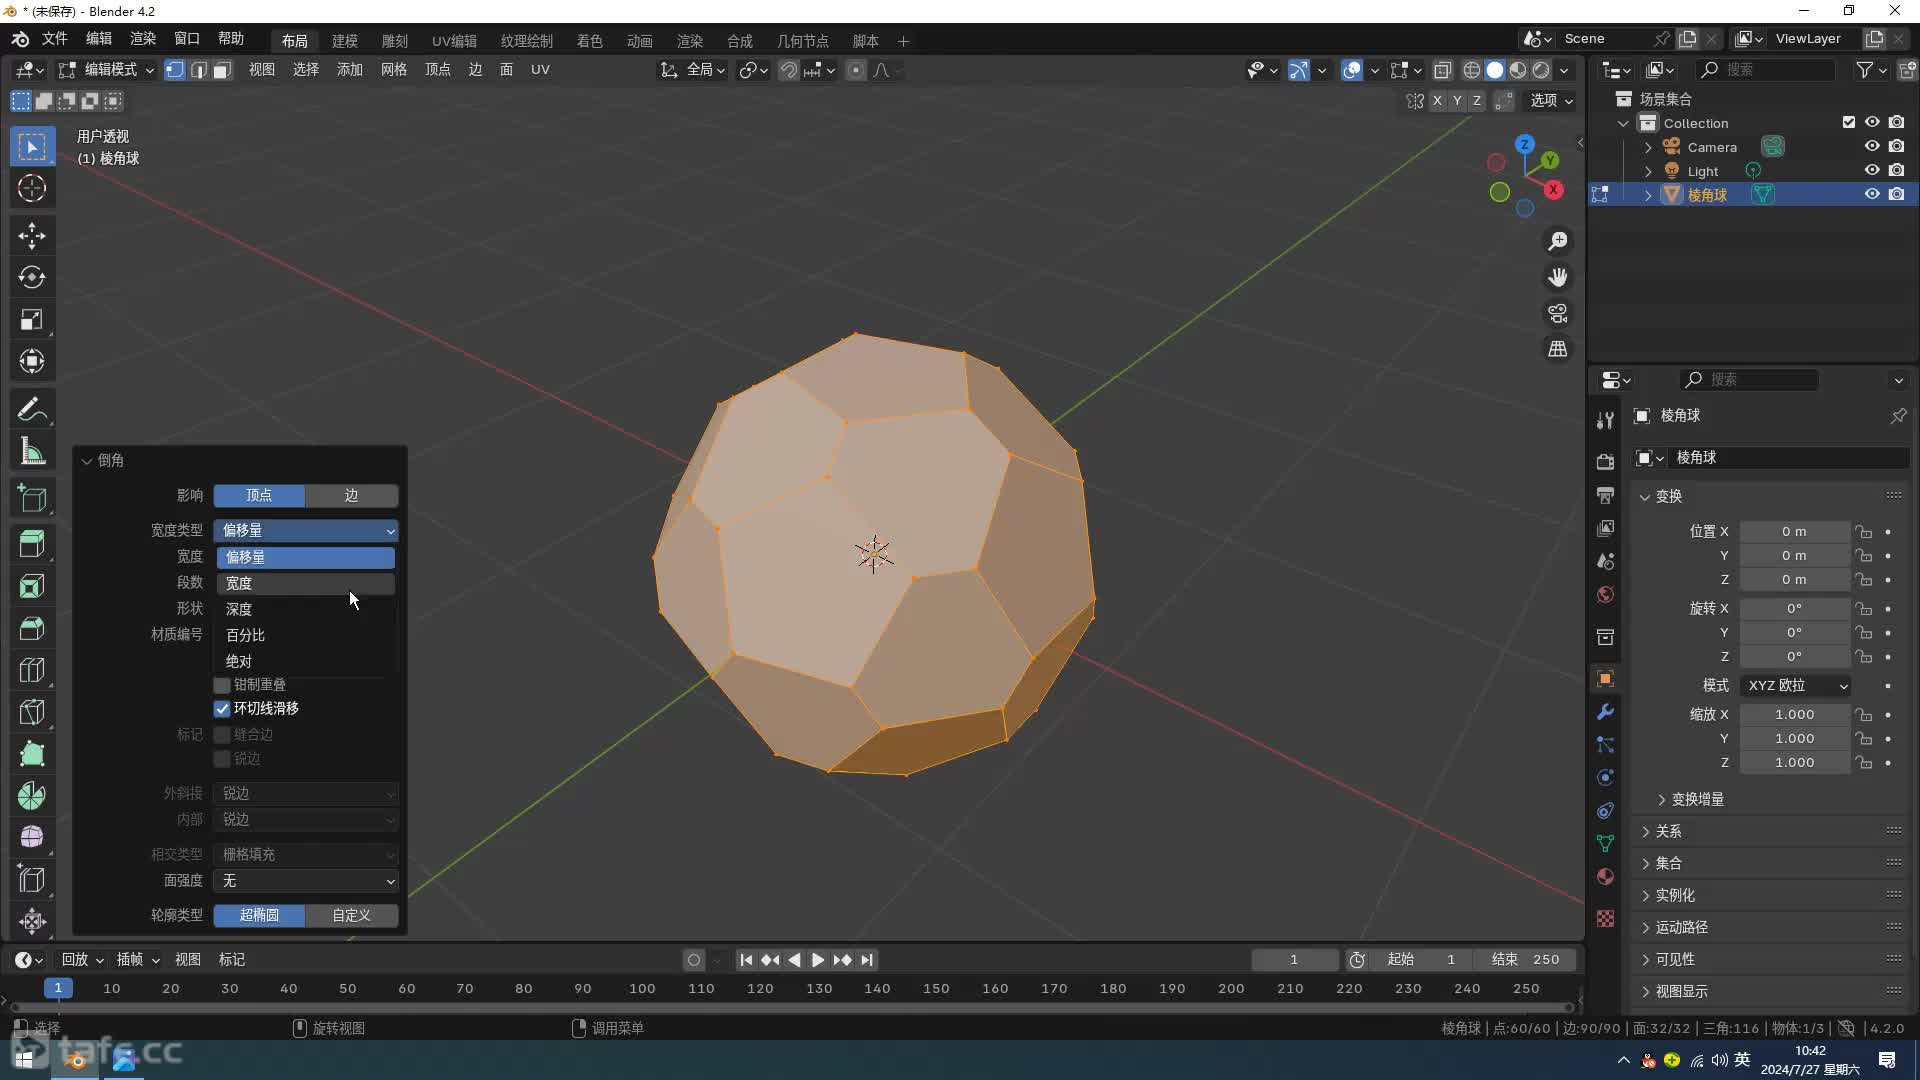Select the Scale tool
This screenshot has height=1080, width=1920.
(x=32, y=319)
